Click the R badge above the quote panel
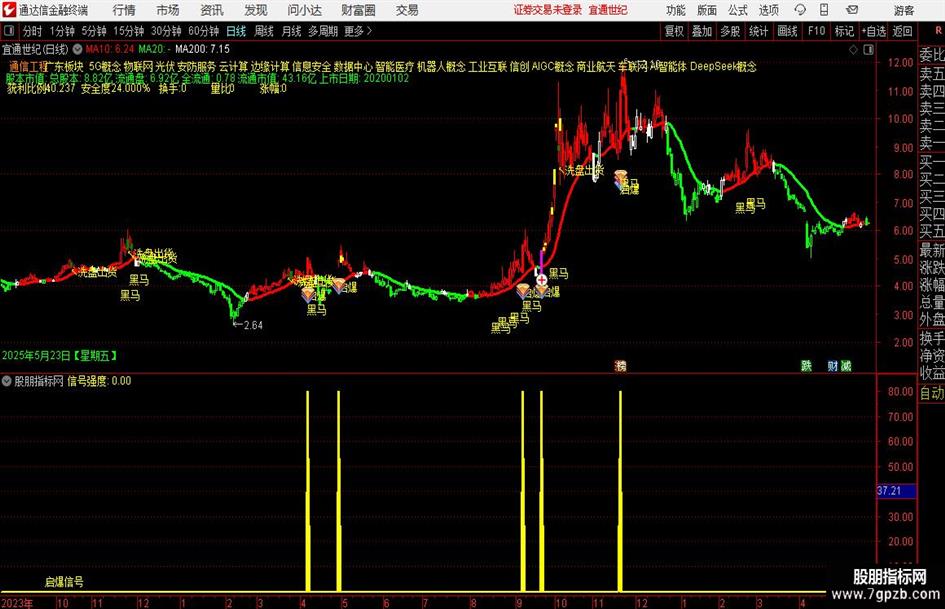945x609 pixels. [938, 30]
